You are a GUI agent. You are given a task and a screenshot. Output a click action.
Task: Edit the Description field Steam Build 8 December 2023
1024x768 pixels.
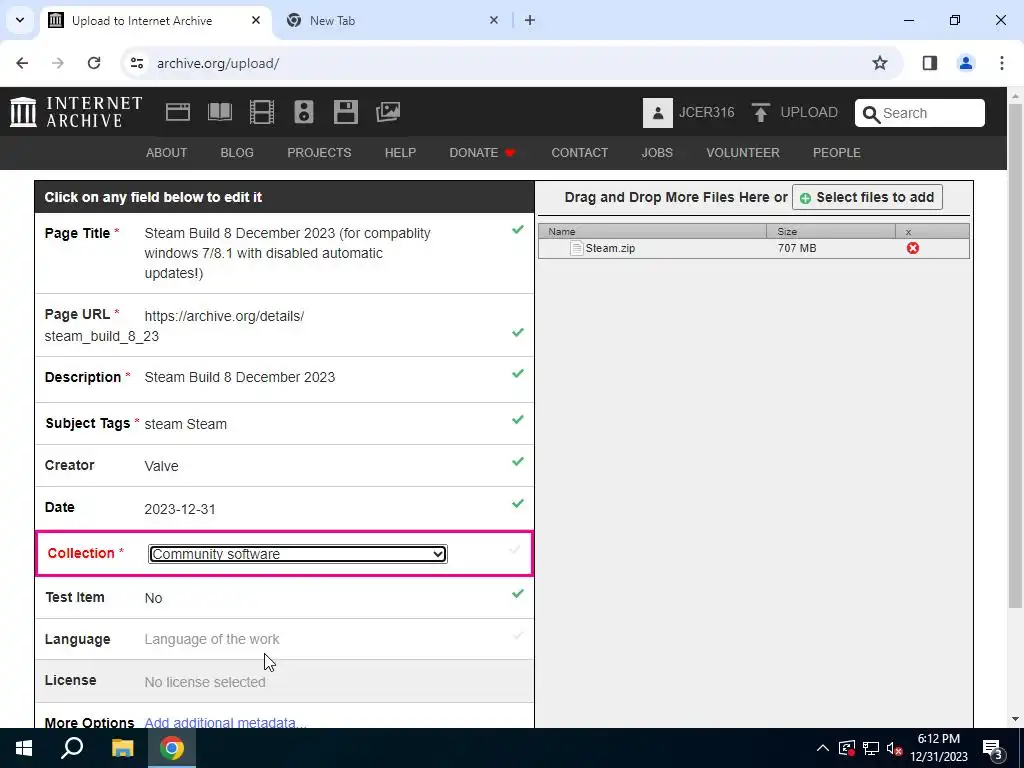click(x=240, y=377)
